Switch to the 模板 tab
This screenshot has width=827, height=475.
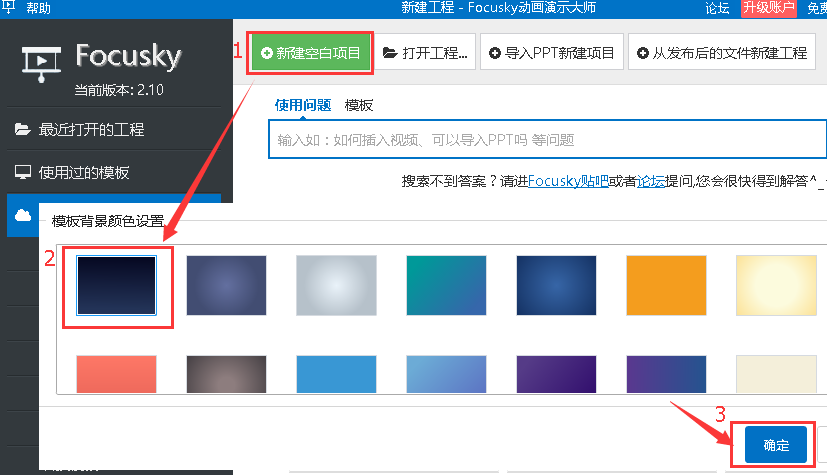359,105
